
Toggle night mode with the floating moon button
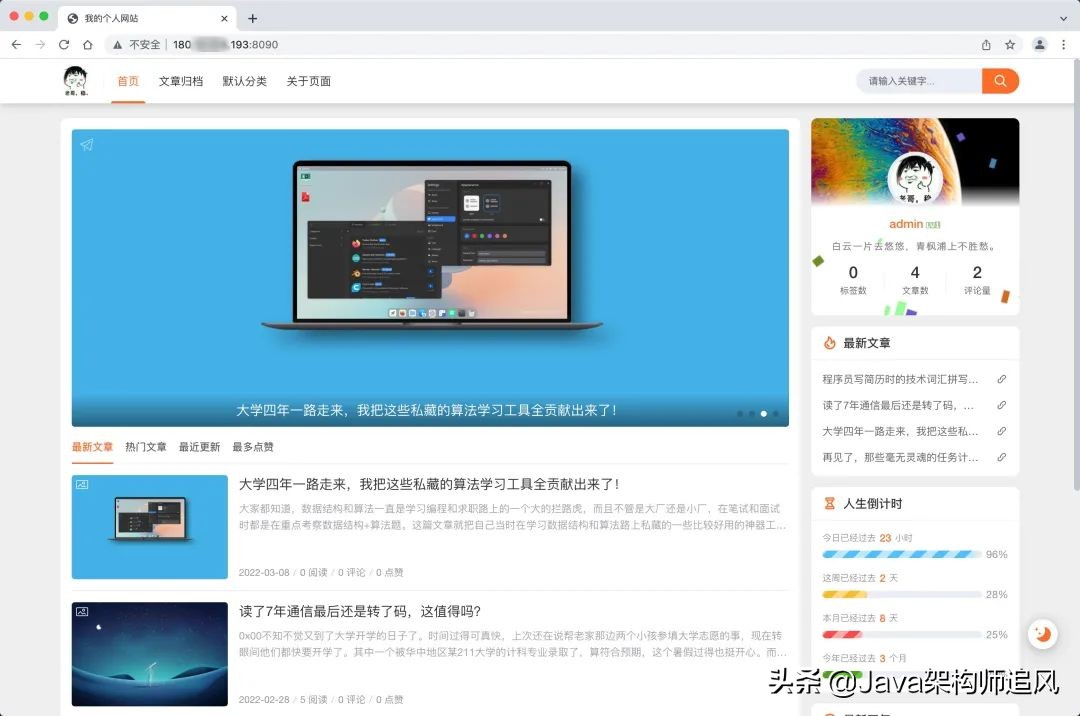click(1042, 633)
